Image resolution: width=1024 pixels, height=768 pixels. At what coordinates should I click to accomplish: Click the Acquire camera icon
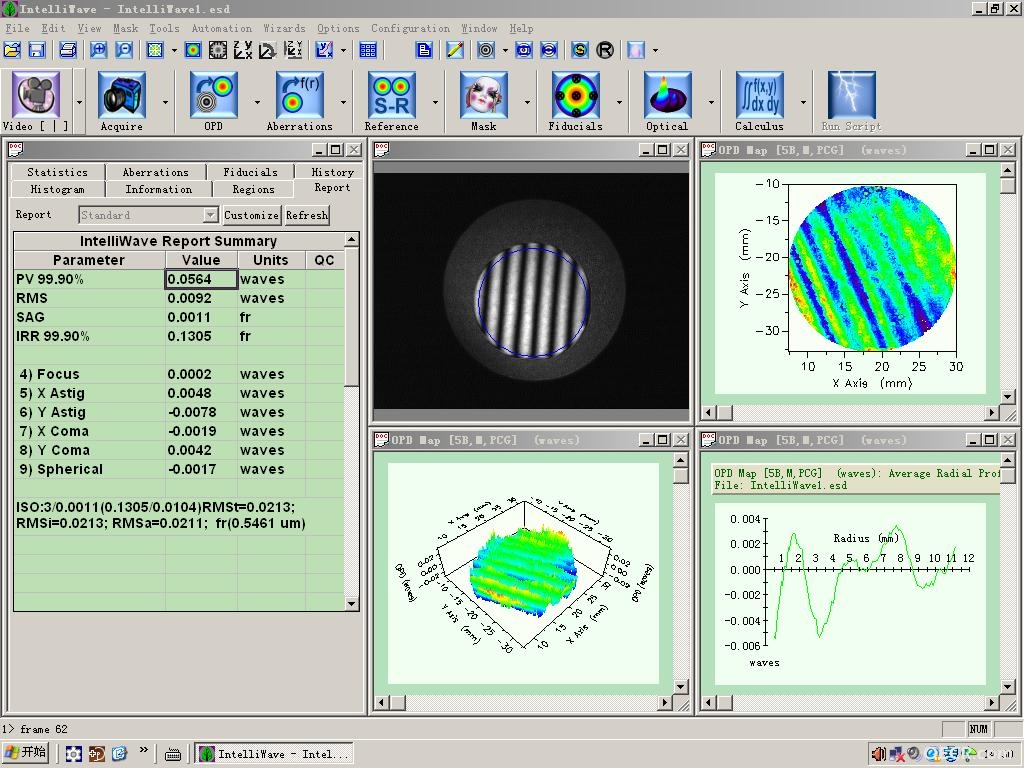click(121, 95)
